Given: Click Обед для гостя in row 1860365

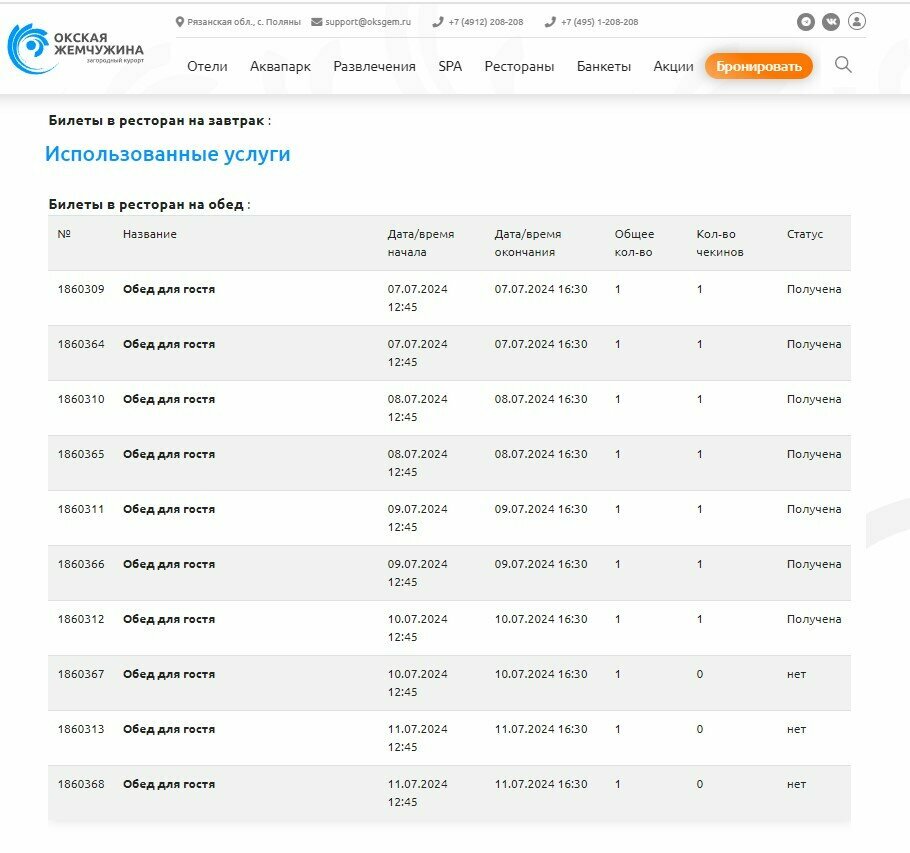Looking at the screenshot, I should click(x=169, y=454).
